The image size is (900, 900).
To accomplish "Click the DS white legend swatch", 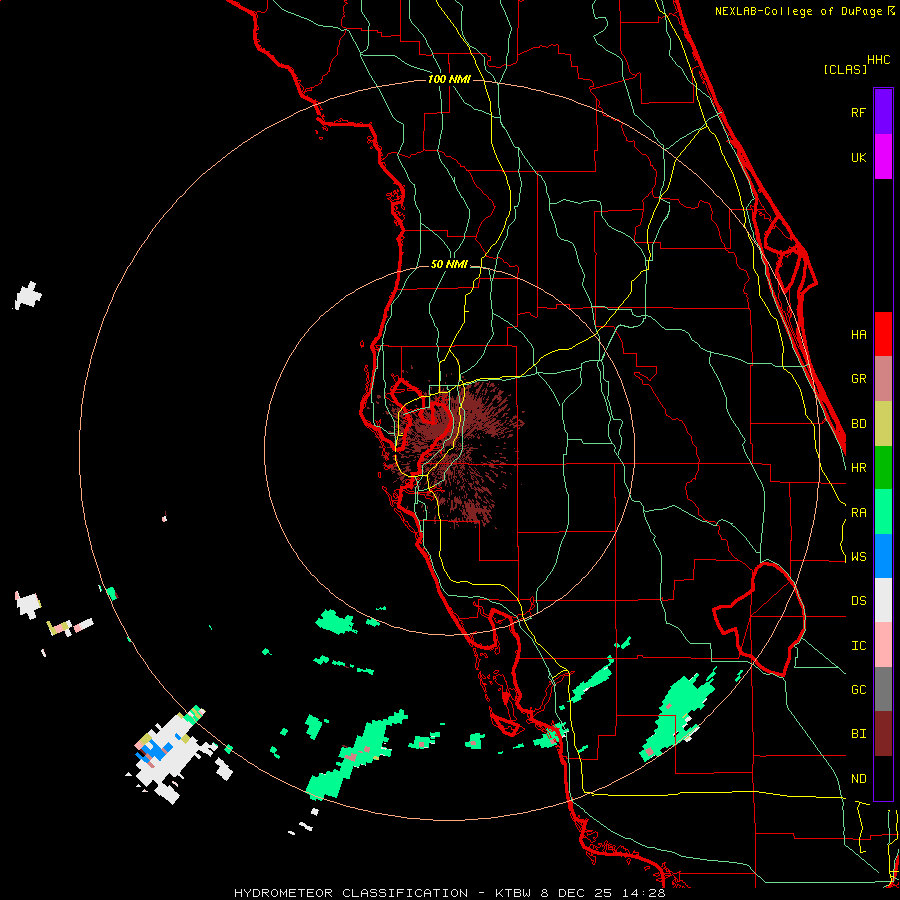I will coord(883,600).
